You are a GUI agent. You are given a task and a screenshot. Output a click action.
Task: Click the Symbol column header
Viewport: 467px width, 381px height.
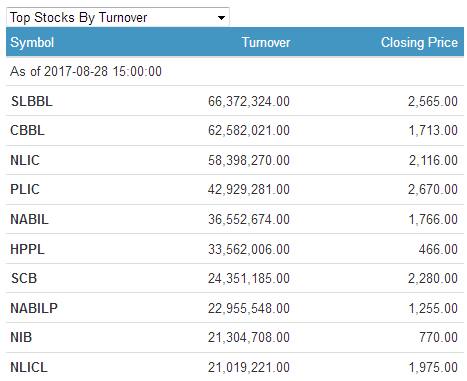pyautogui.click(x=32, y=42)
